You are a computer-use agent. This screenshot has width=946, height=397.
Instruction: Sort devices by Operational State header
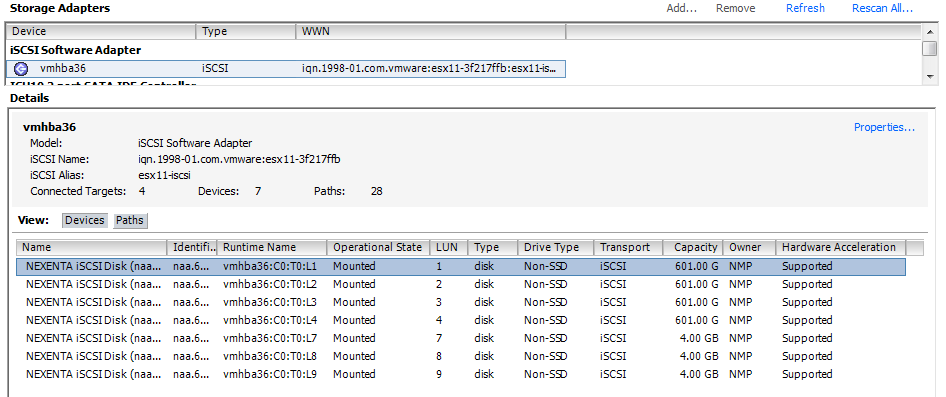pyautogui.click(x=378, y=247)
